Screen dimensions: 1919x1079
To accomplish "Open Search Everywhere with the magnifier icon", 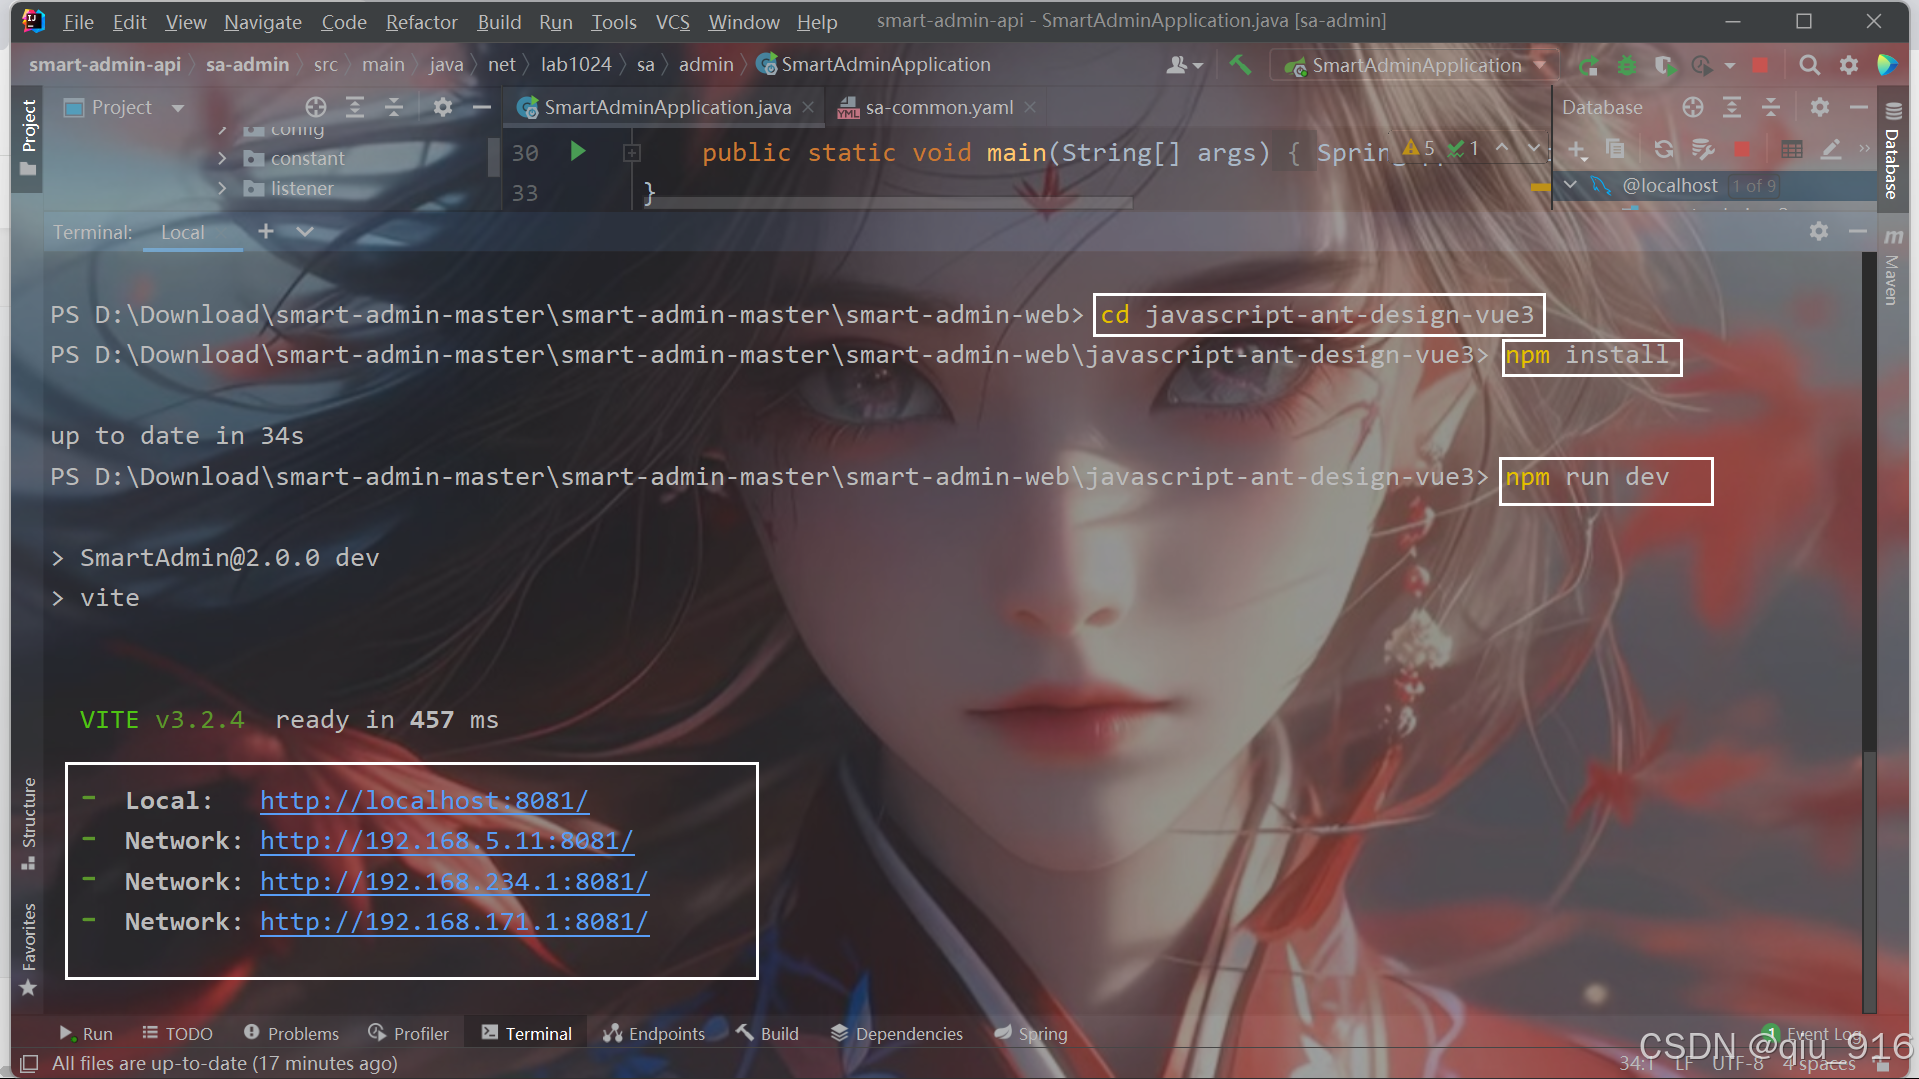I will tap(1809, 65).
